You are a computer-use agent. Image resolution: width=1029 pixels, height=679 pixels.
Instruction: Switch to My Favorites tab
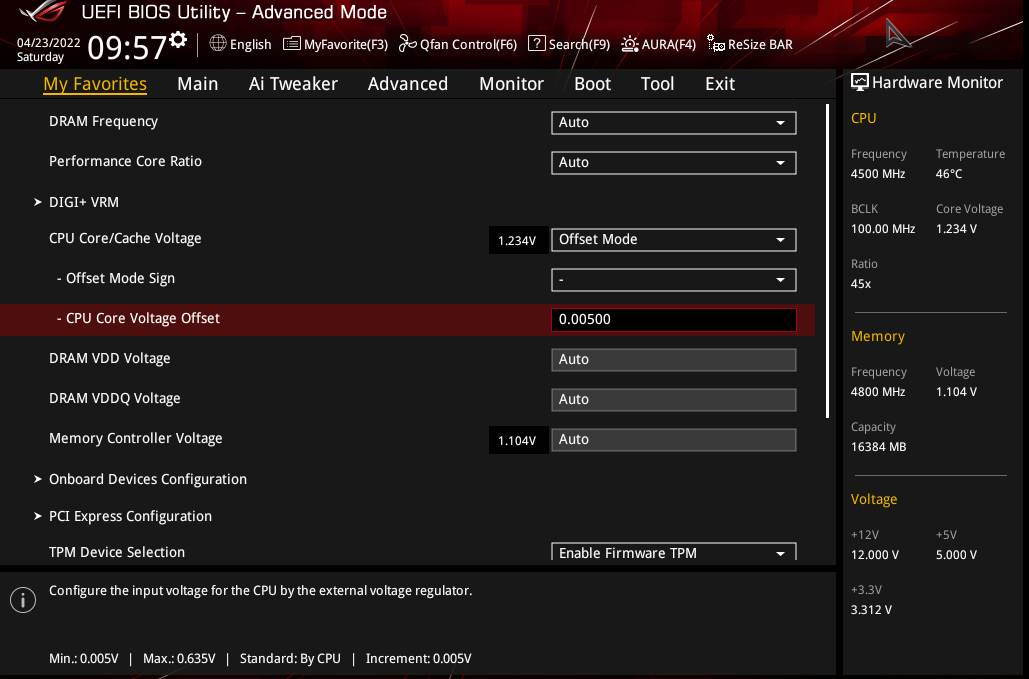click(95, 84)
